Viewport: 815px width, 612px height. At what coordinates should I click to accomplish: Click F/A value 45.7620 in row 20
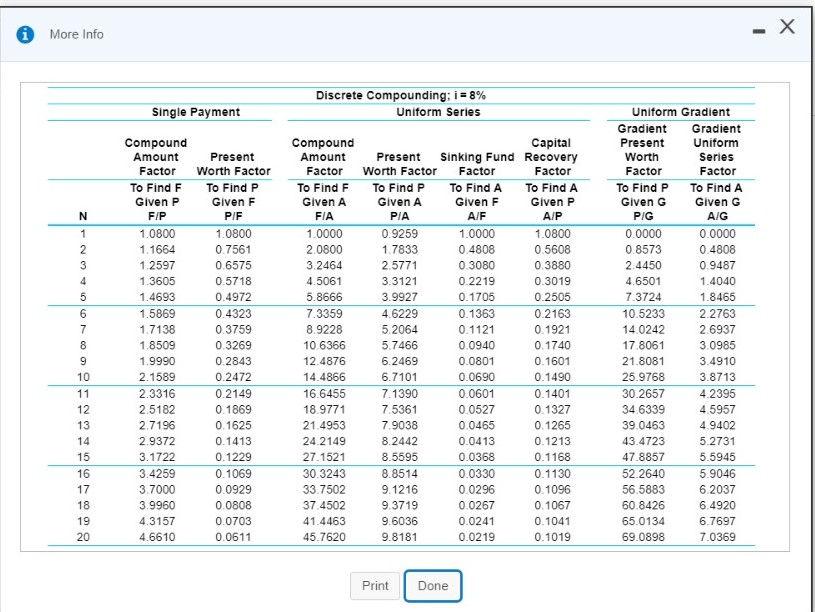324,537
